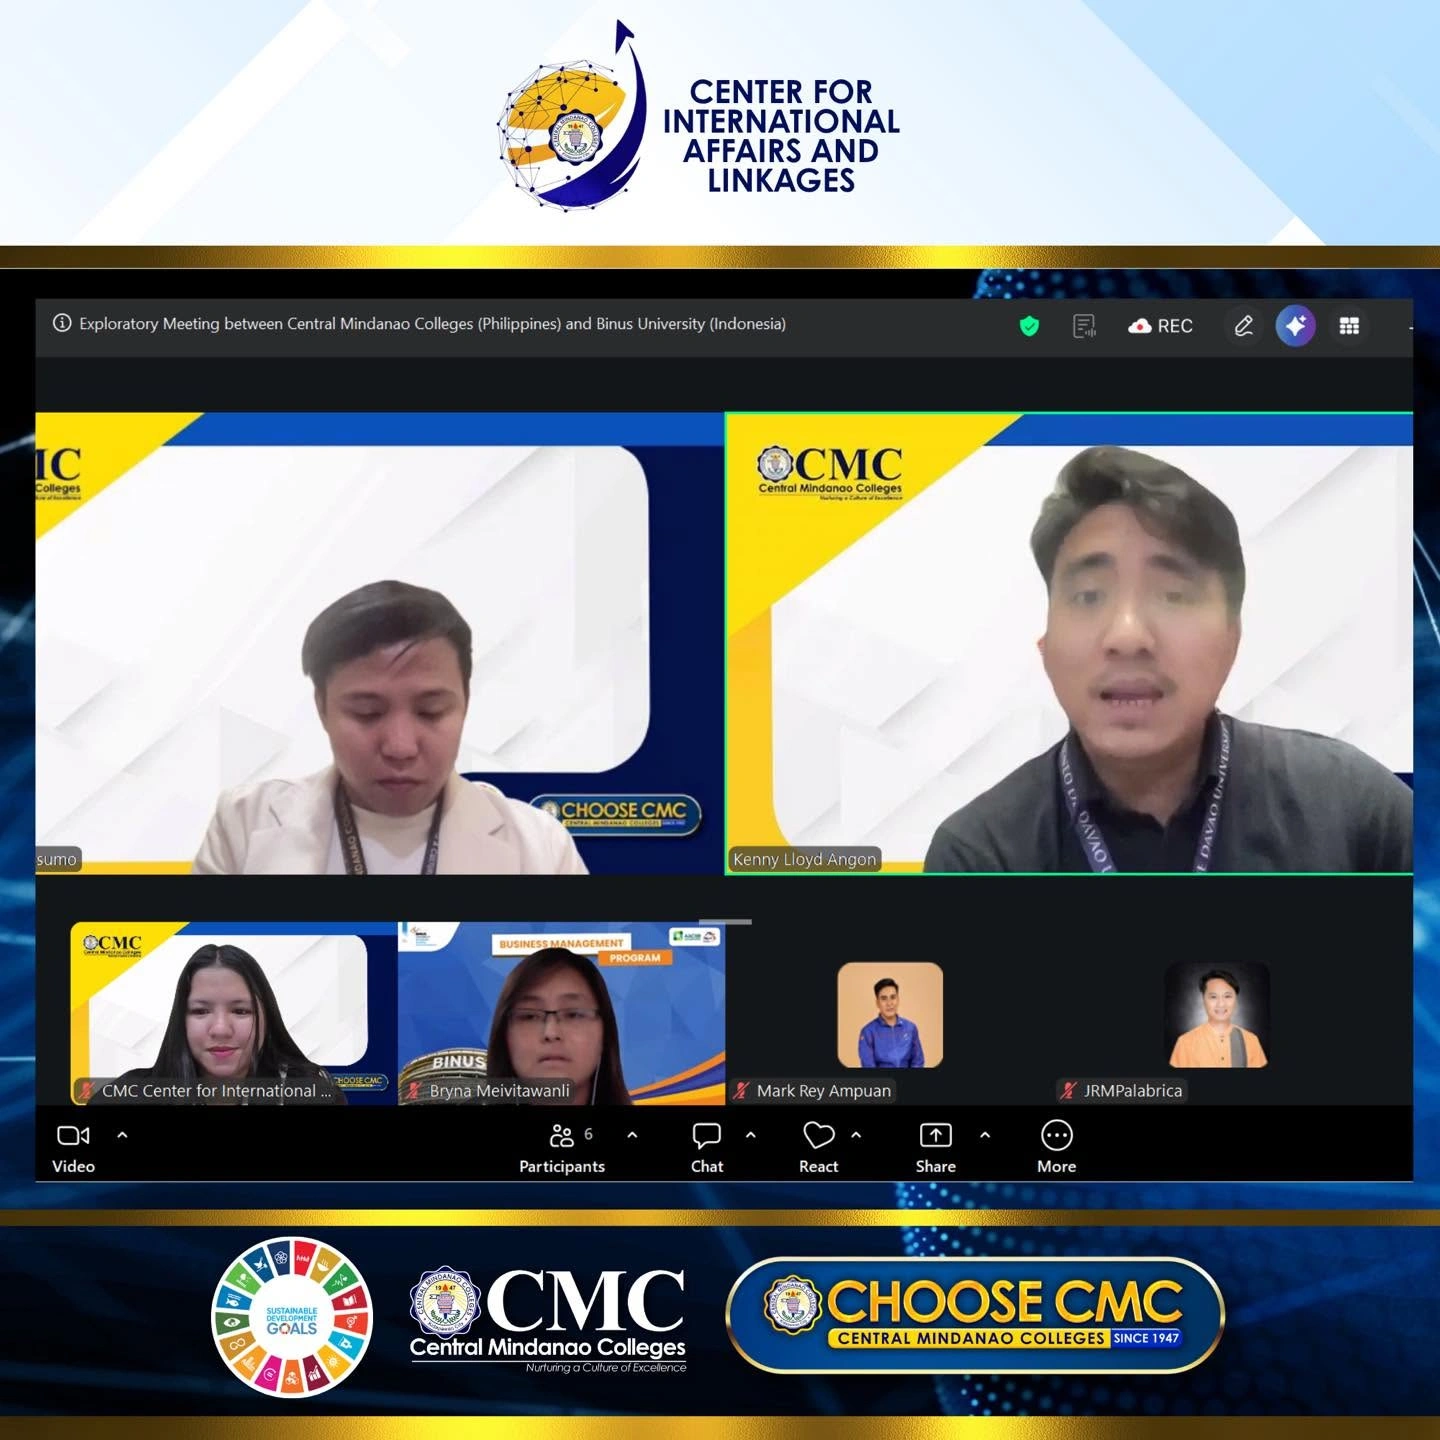Select Mark Rey Ampuan's profile picture
The image size is (1440, 1440).
(890, 1015)
